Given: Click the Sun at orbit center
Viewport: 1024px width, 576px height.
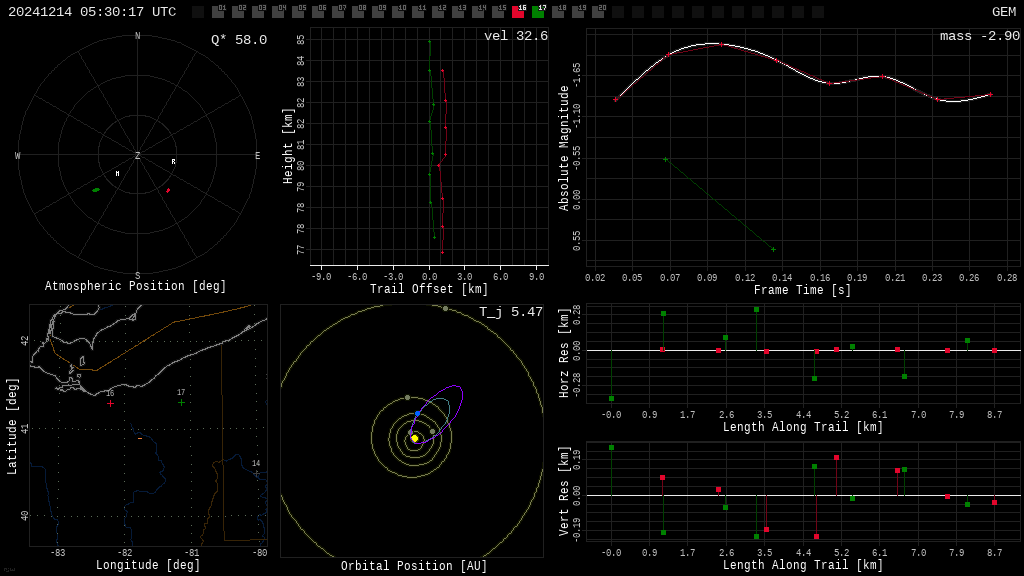Looking at the screenshot, I should [x=414, y=438].
